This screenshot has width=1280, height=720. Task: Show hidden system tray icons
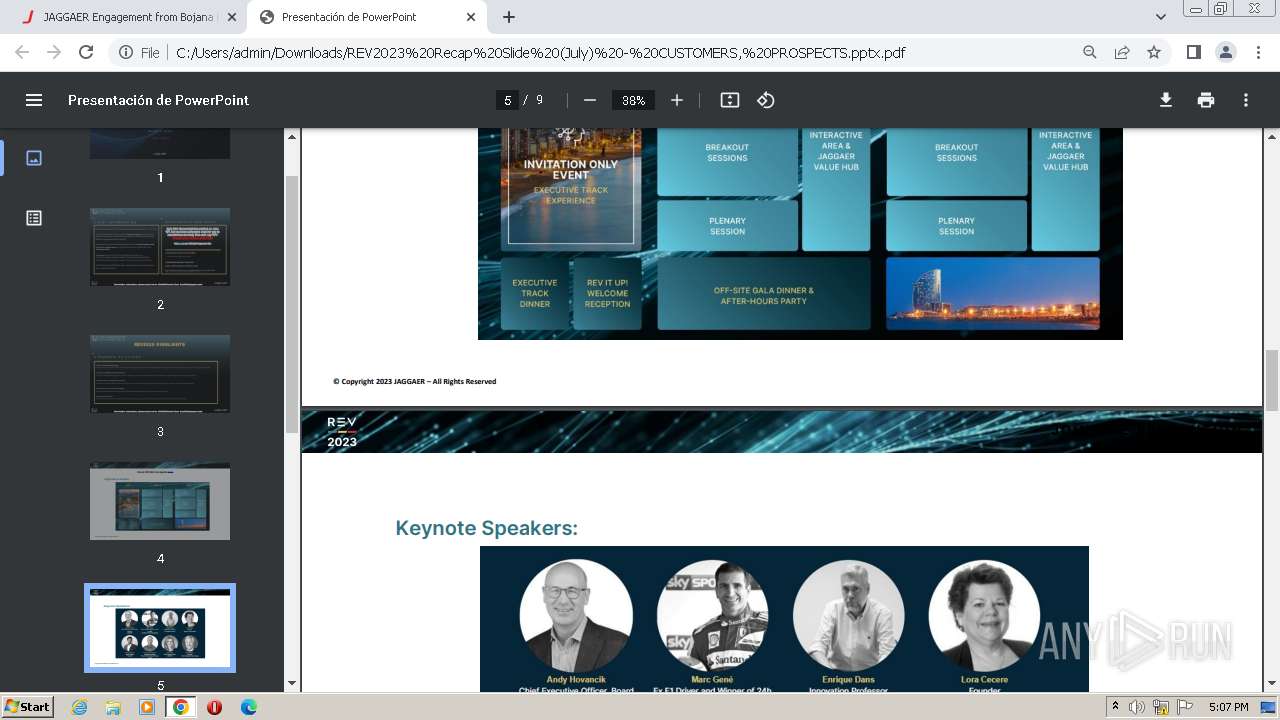coord(1116,706)
